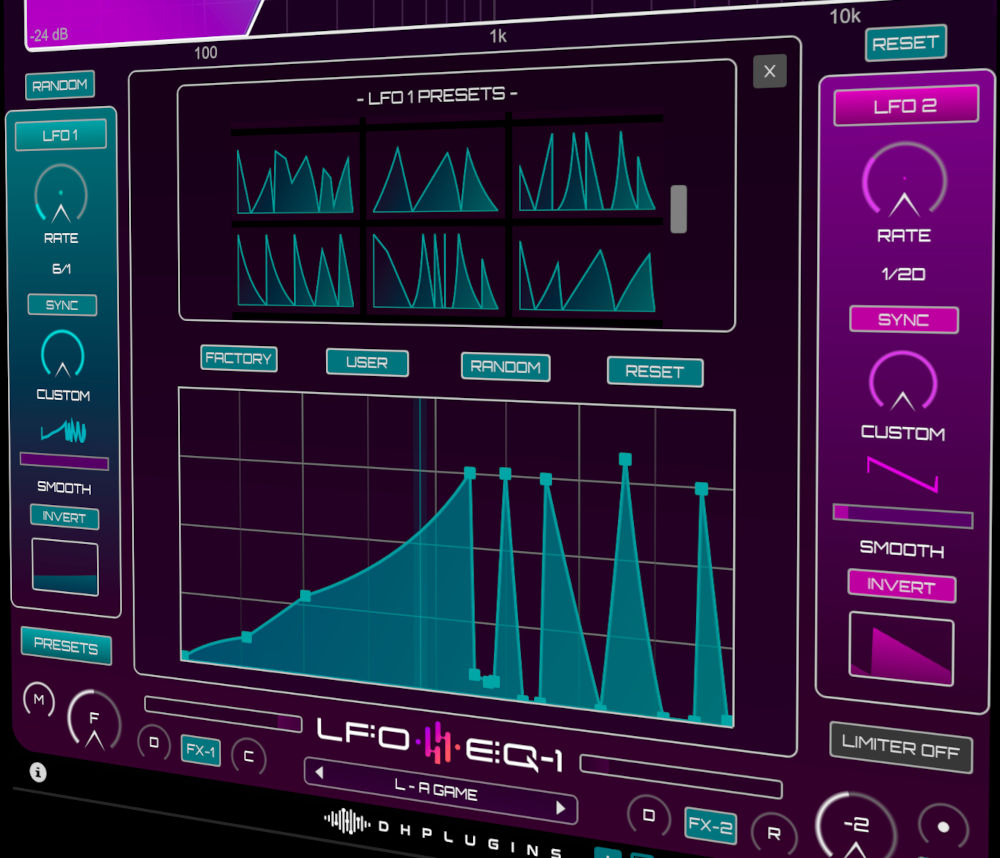This screenshot has height=858, width=1000.
Task: Click the LFO 1 RATE knob
Action: coord(61,193)
